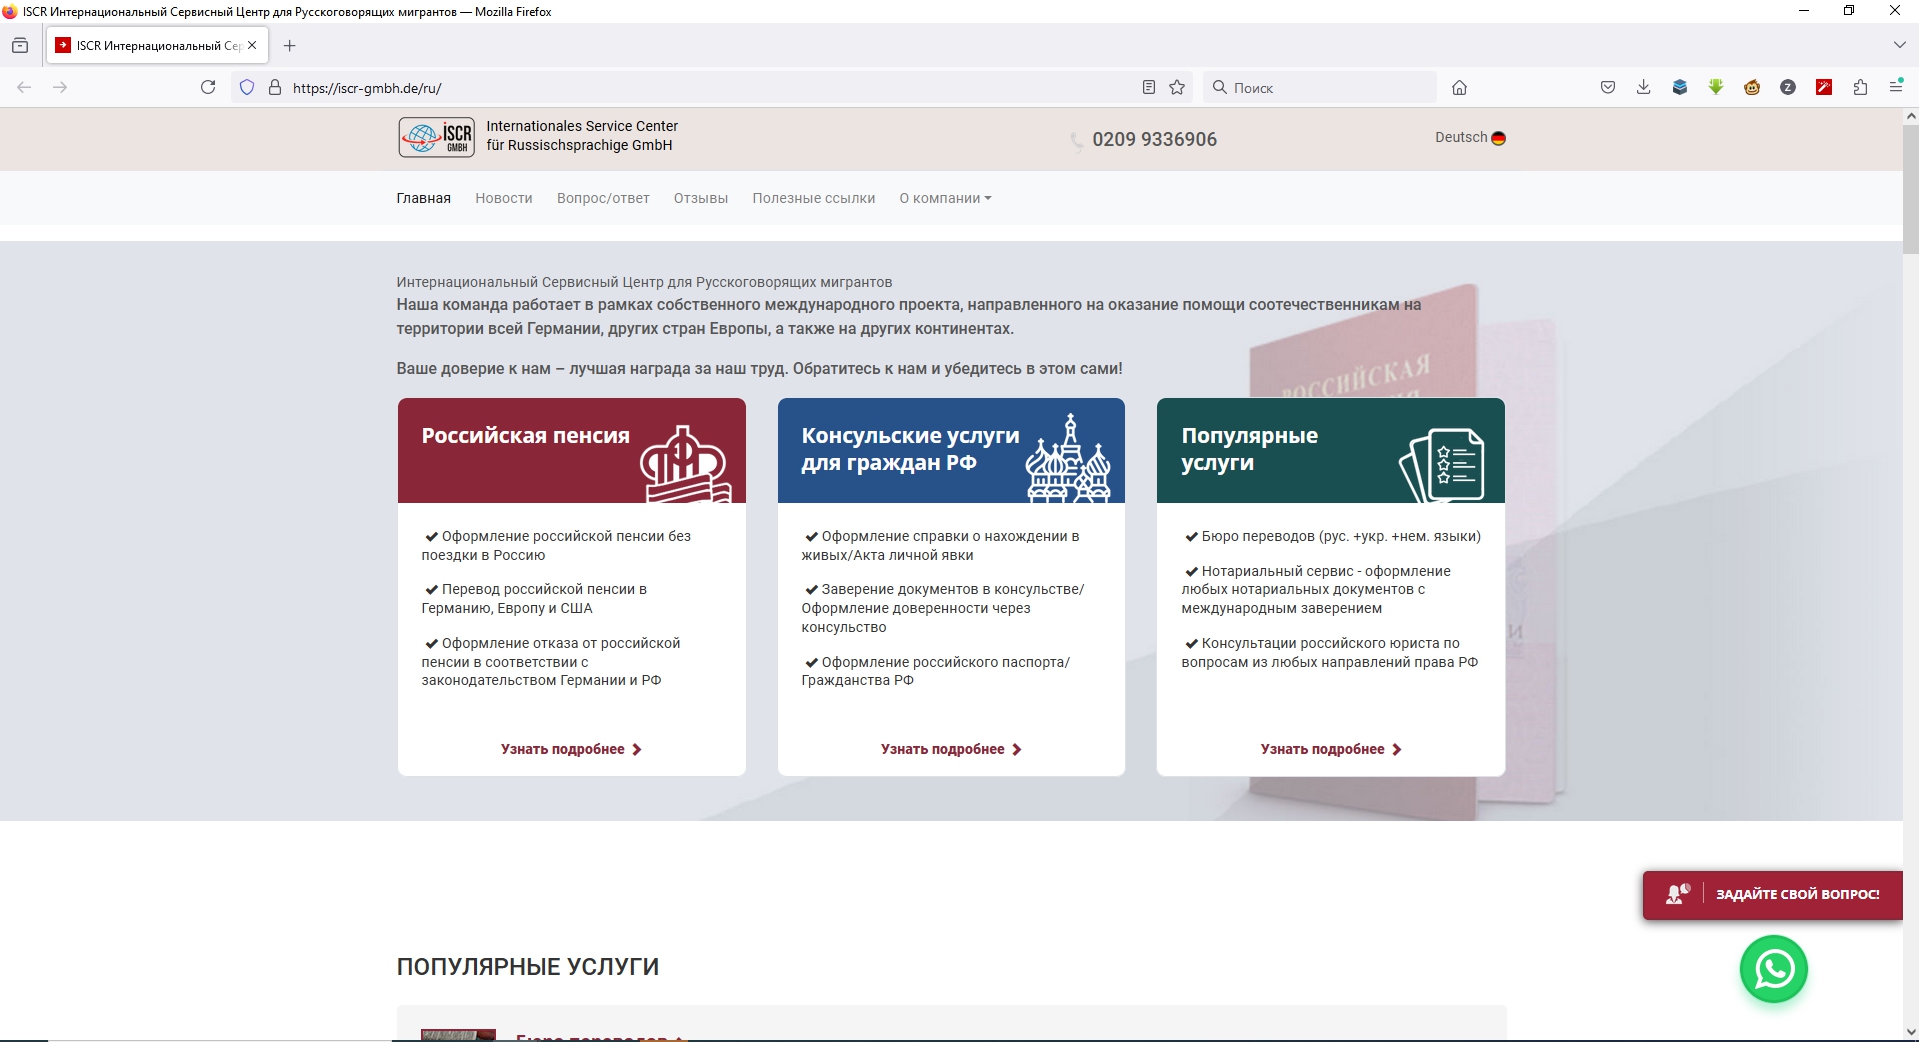Open the Pocket save icon
Viewport: 1919px width, 1042px height.
coord(1608,87)
